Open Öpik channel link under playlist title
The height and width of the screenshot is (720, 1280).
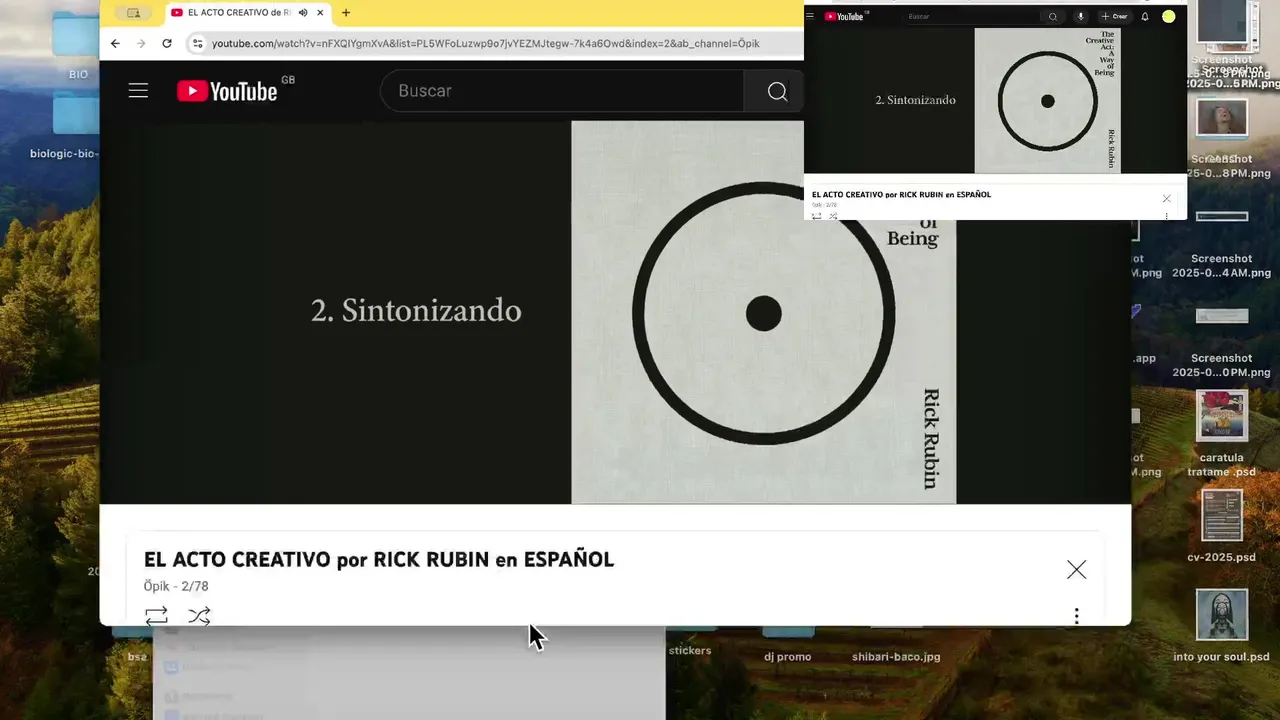[157, 586]
